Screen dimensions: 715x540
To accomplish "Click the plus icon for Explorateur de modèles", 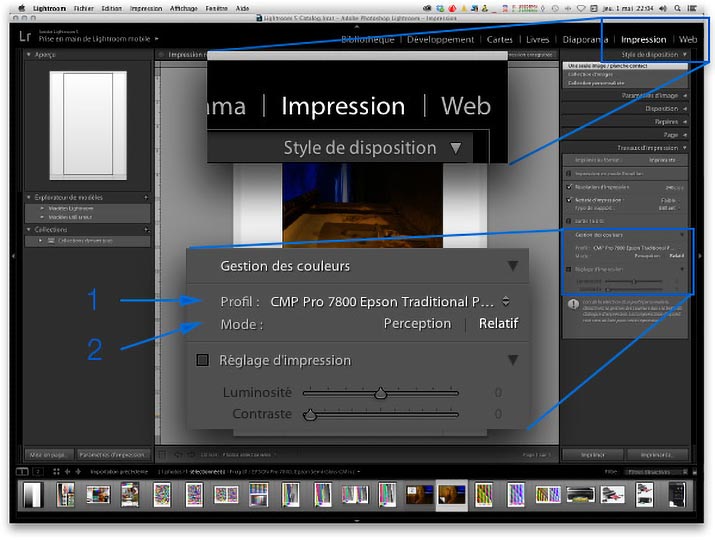I will [146, 197].
